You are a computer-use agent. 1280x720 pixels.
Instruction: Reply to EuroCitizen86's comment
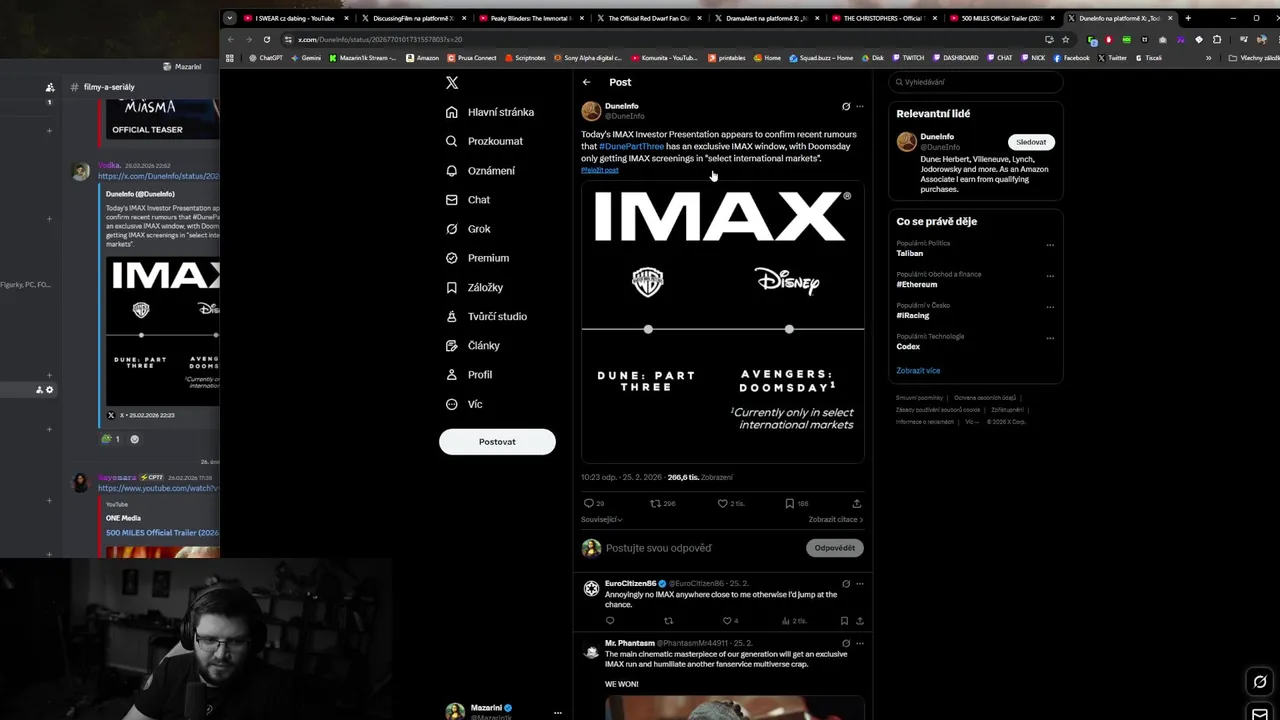[x=610, y=621]
